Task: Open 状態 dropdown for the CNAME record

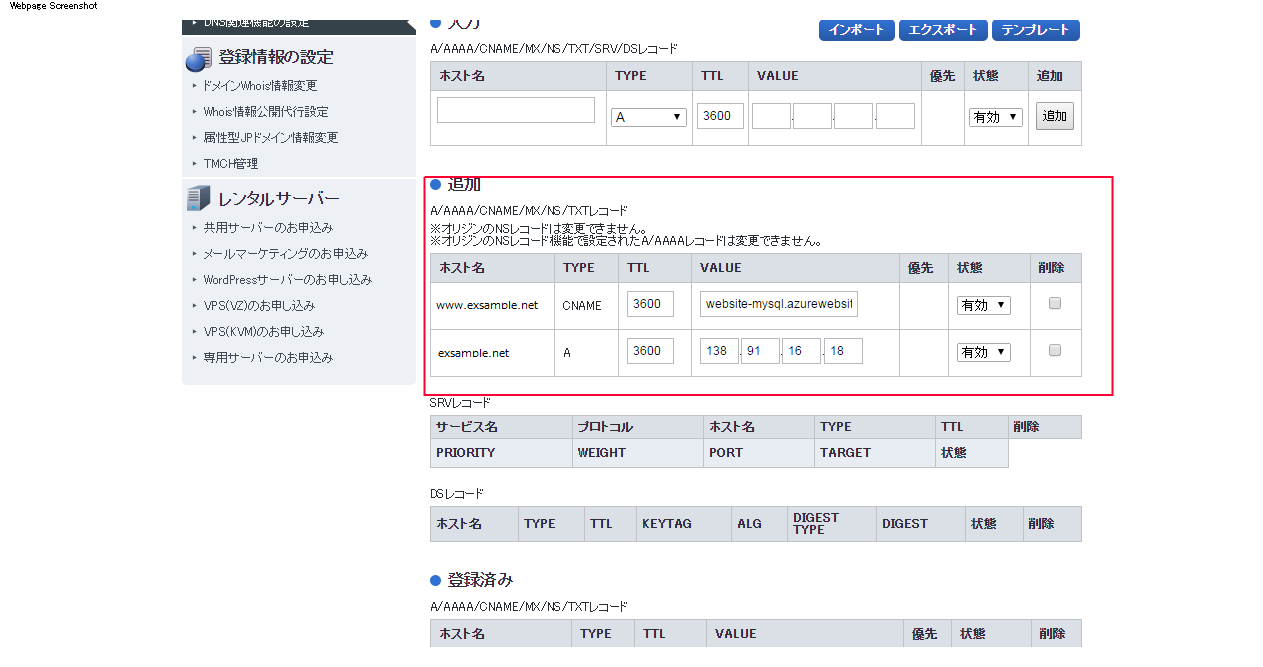Action: 983,305
